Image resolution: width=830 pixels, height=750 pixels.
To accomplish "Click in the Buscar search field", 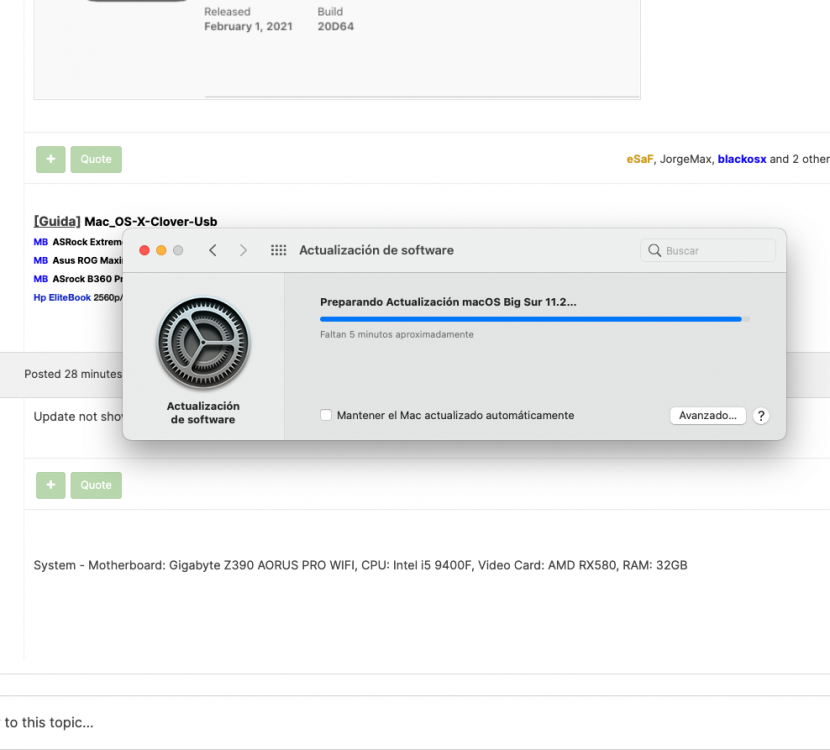I will (708, 250).
